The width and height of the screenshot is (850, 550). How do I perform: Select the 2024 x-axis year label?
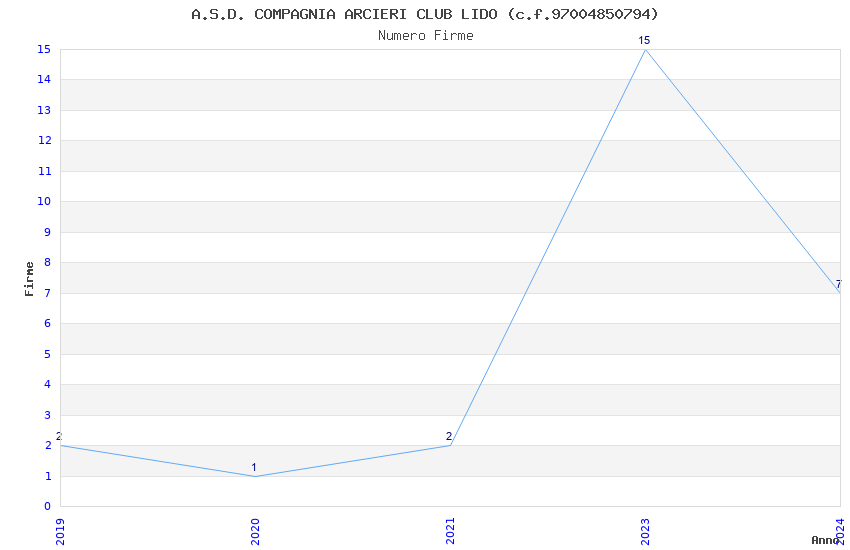[840, 532]
